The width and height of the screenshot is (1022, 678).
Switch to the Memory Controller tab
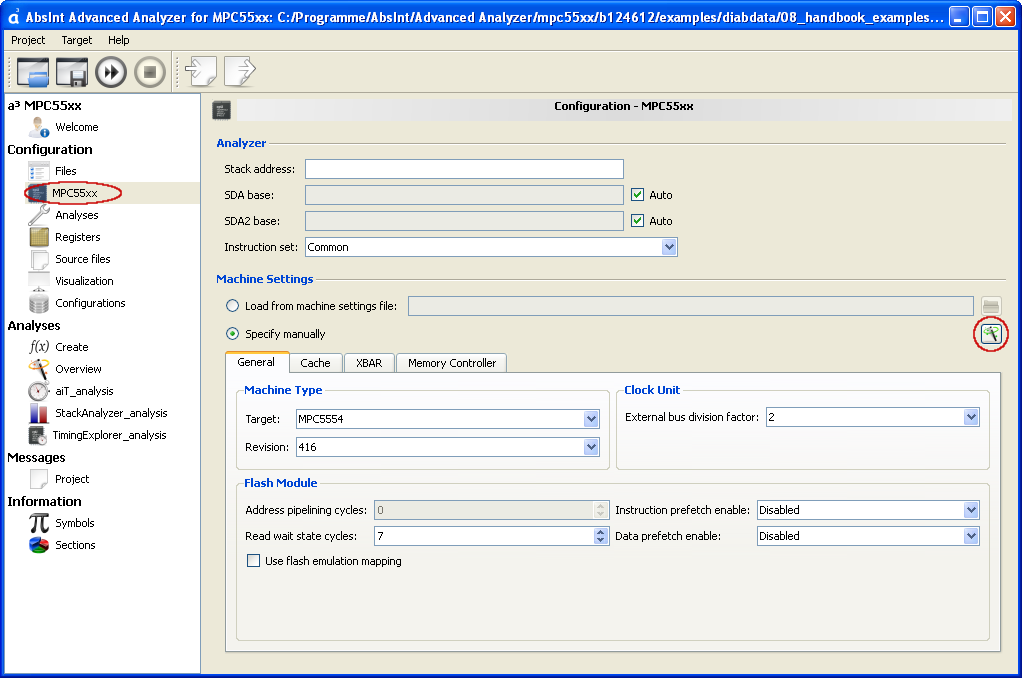click(452, 363)
